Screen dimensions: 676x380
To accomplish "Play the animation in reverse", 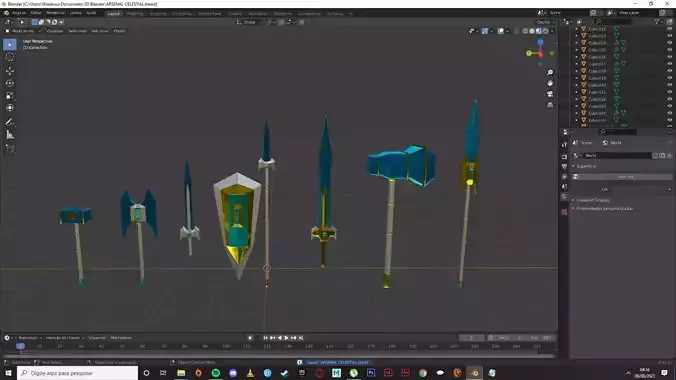I will [279, 338].
